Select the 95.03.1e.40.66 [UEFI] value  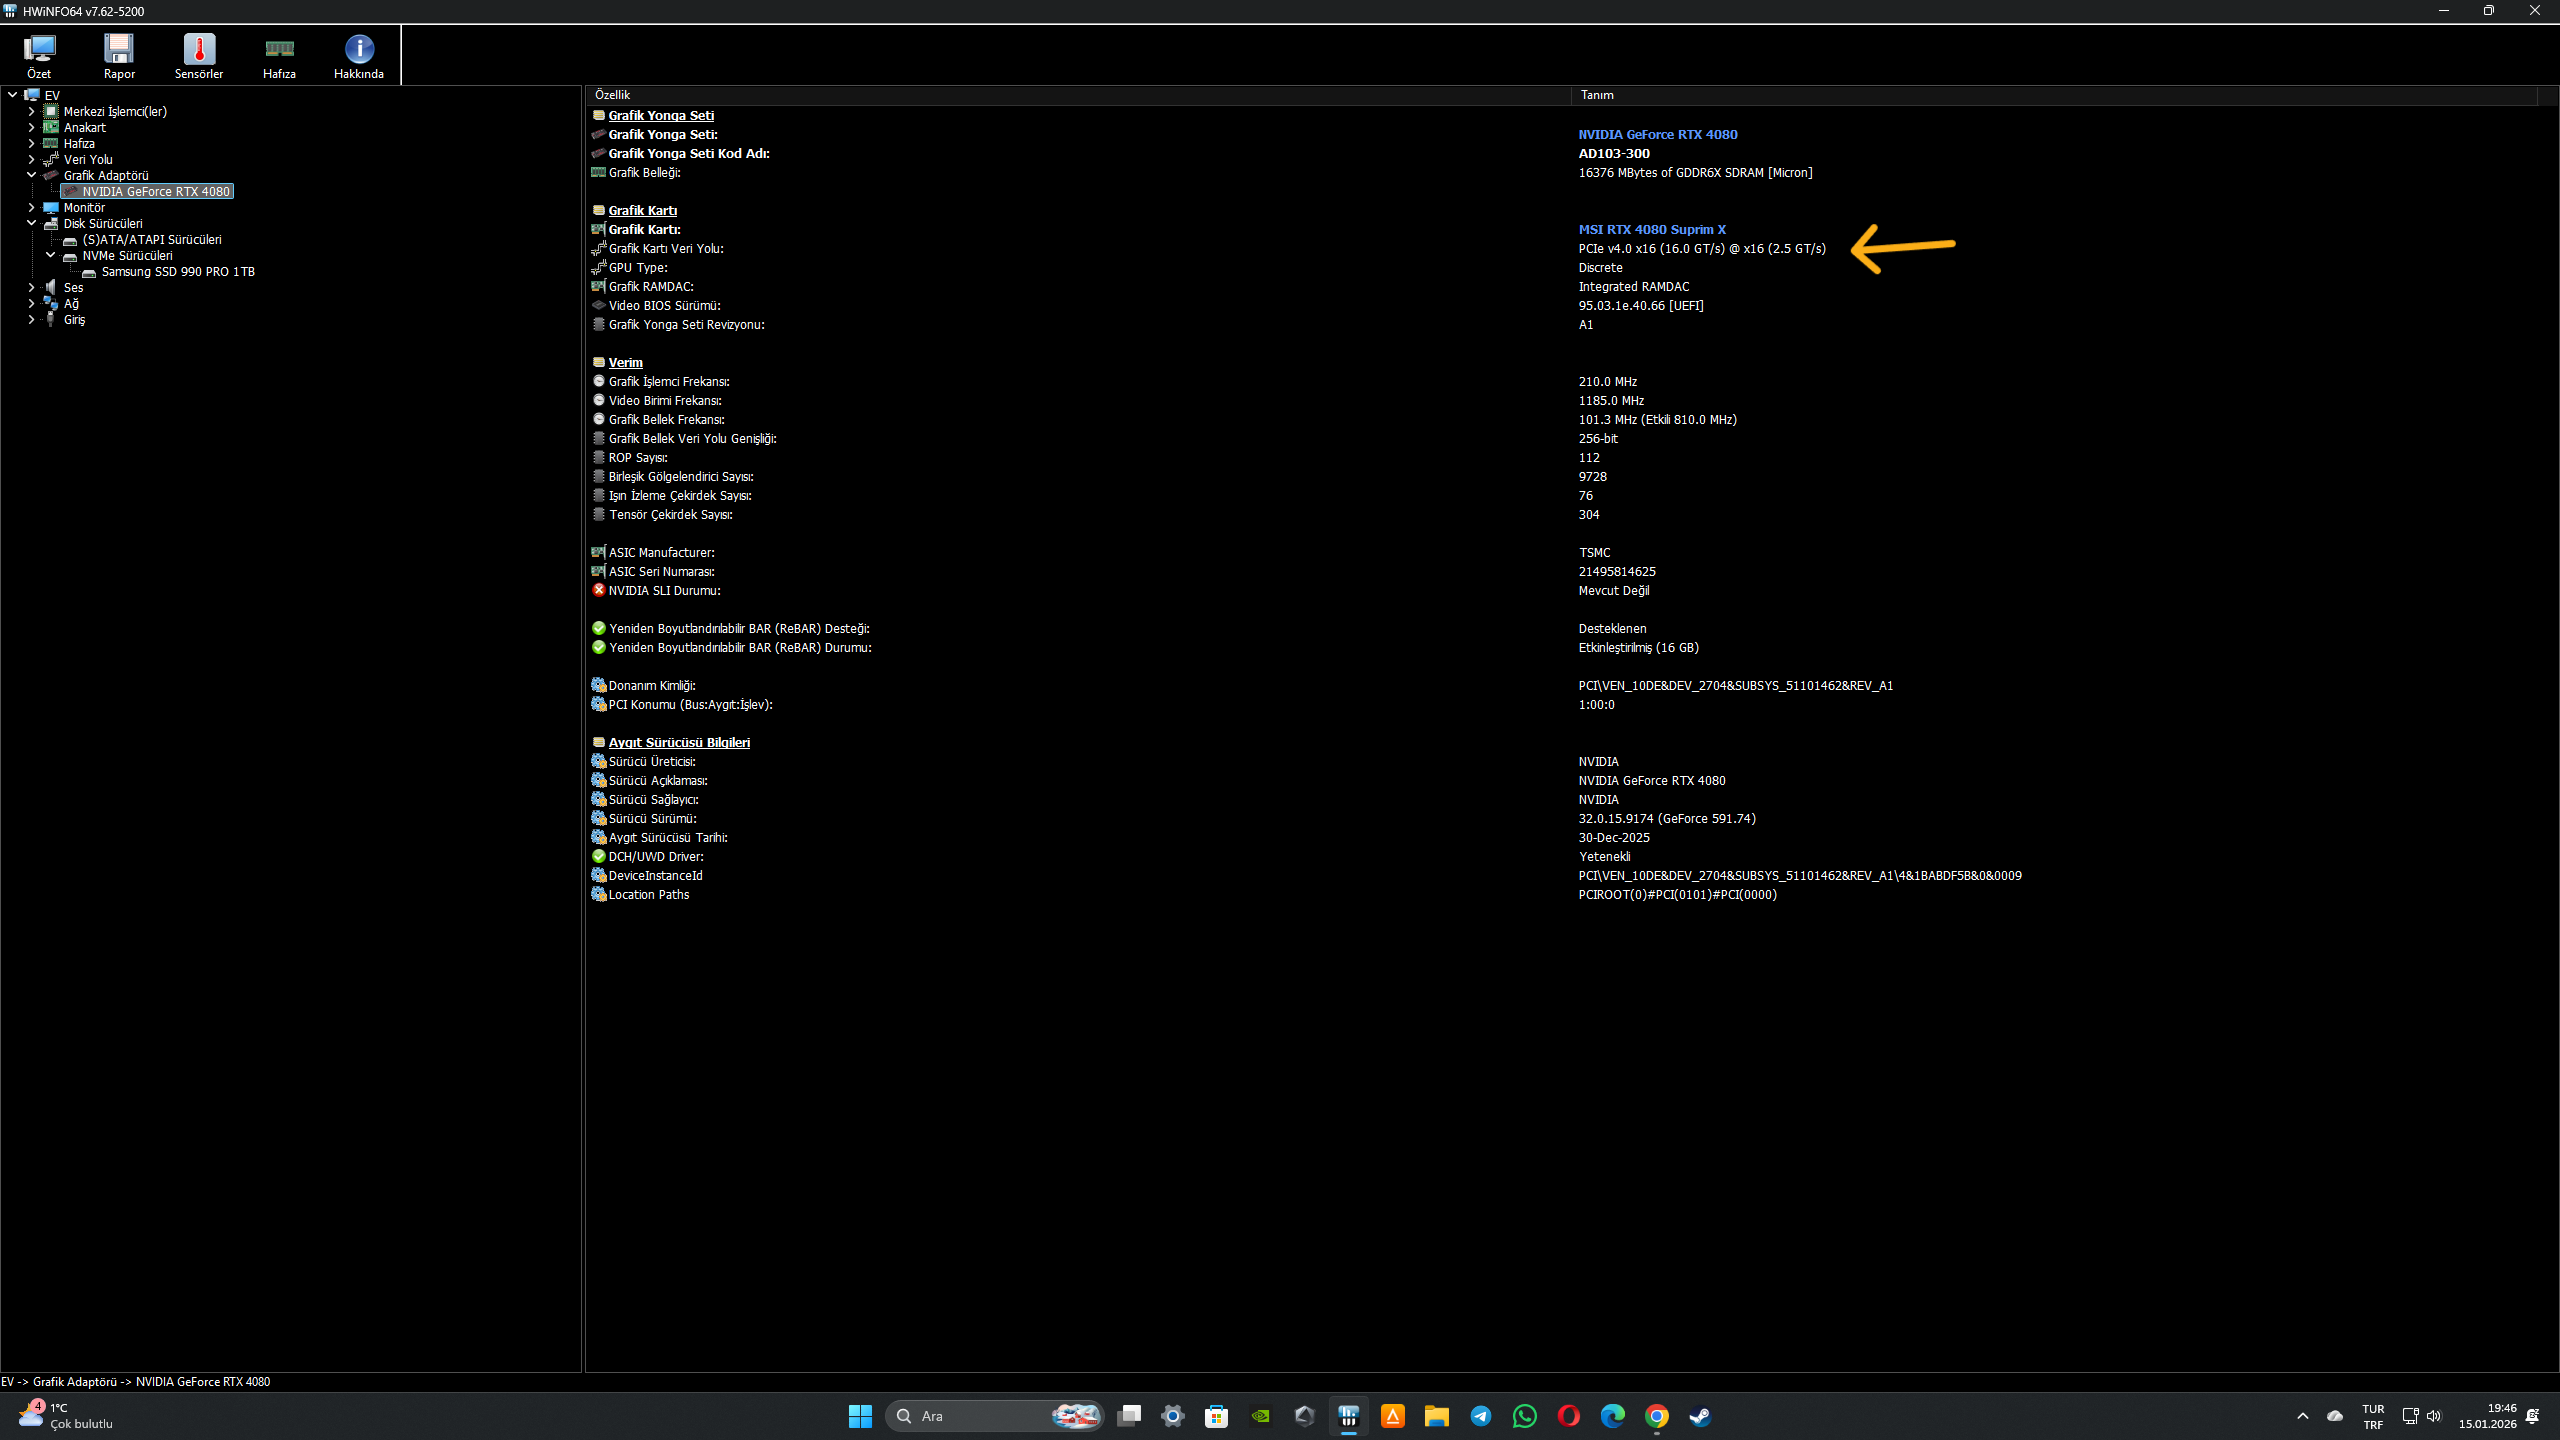[x=1641, y=305]
